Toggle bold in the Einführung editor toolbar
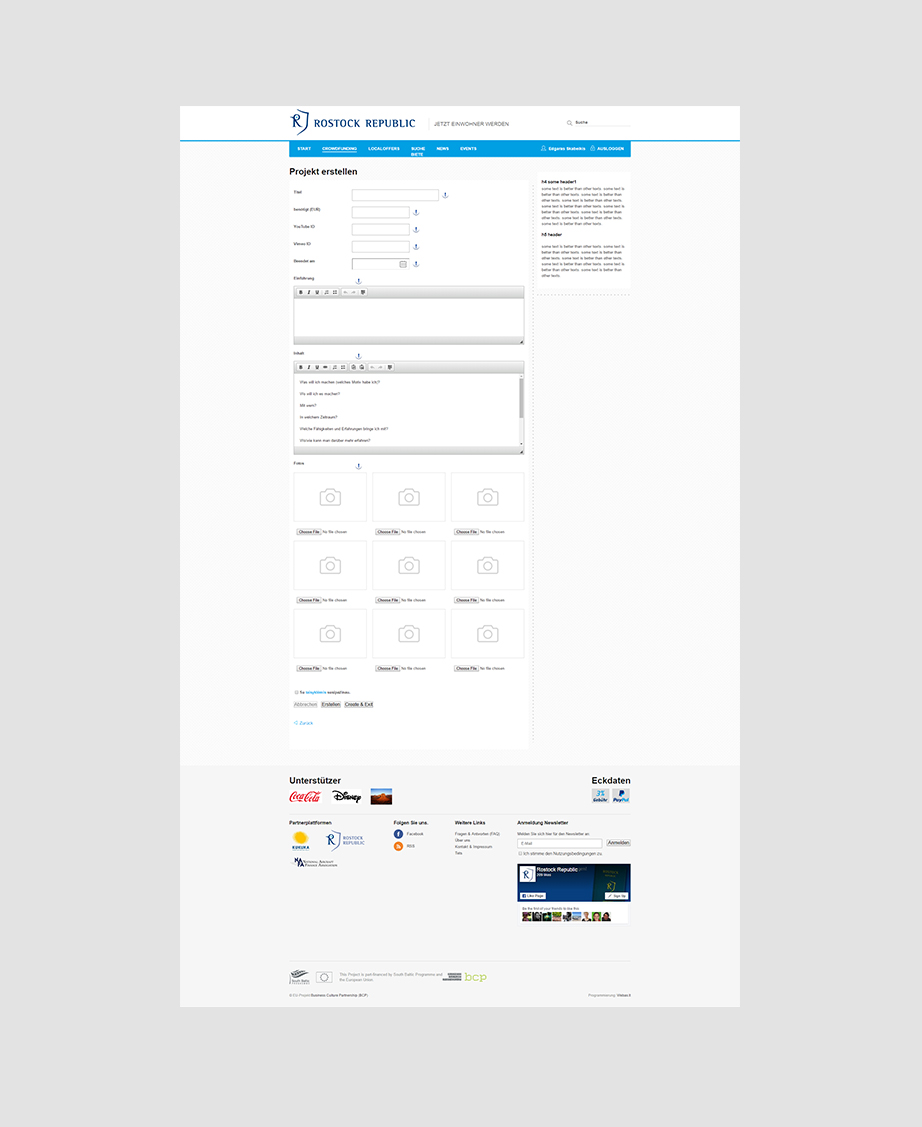Image resolution: width=922 pixels, height=1127 pixels. [300, 292]
